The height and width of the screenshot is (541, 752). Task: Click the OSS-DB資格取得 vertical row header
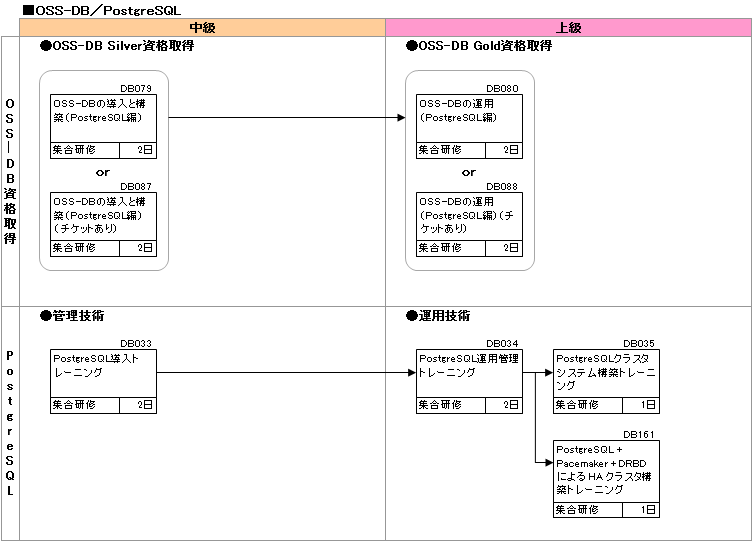10,171
